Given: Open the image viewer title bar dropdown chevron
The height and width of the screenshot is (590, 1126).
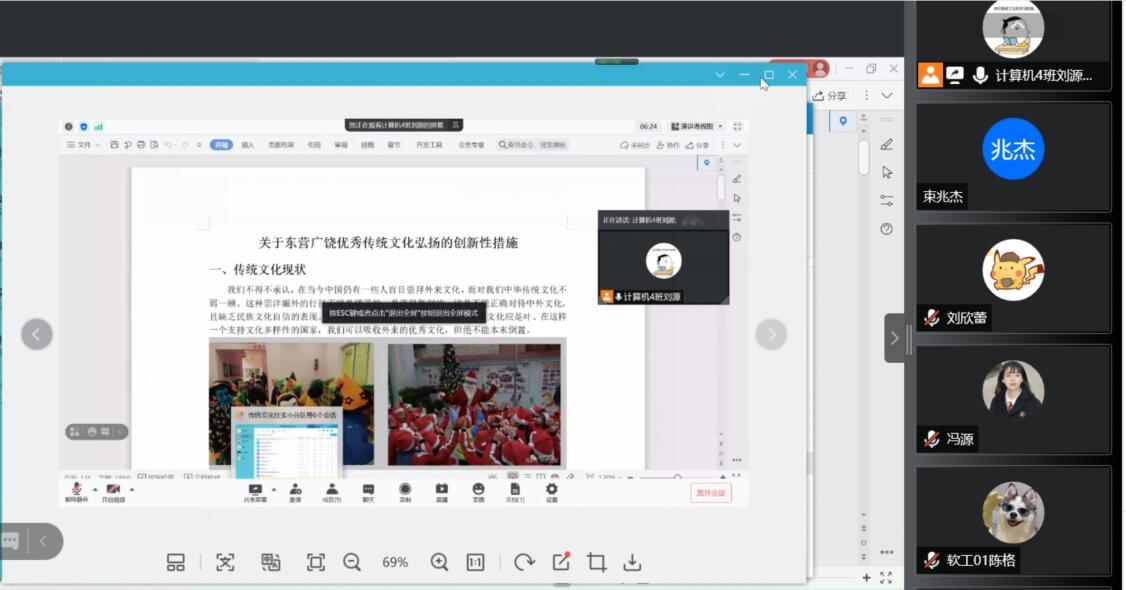Looking at the screenshot, I should point(720,75).
